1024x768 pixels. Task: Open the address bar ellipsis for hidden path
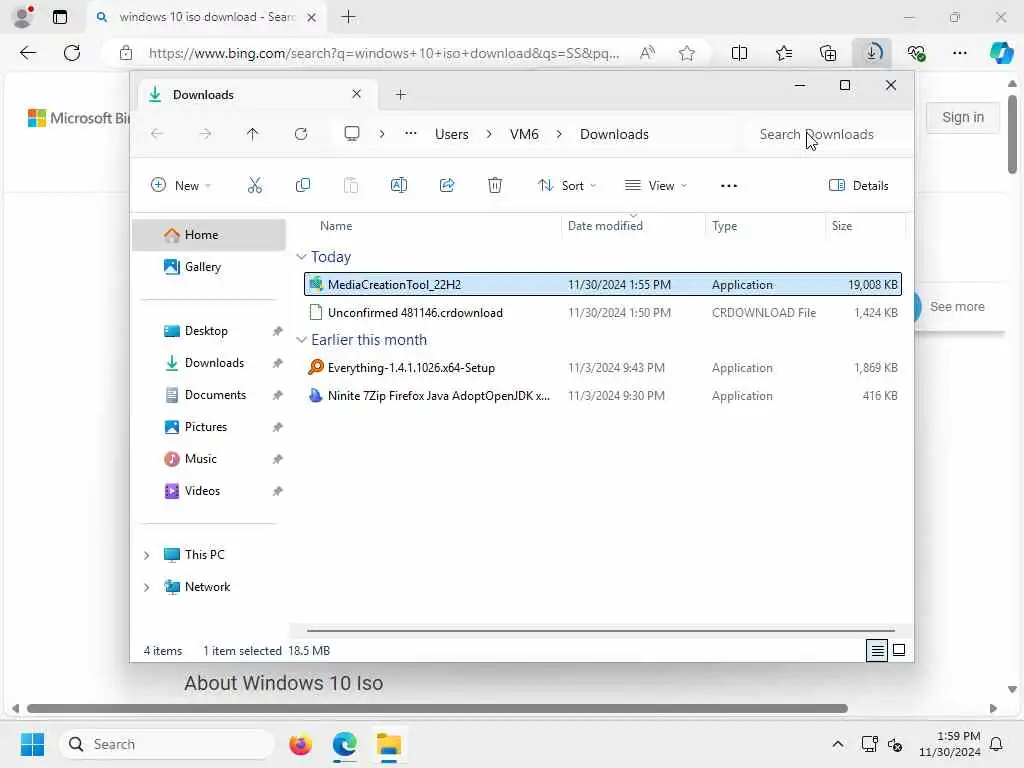pos(410,134)
